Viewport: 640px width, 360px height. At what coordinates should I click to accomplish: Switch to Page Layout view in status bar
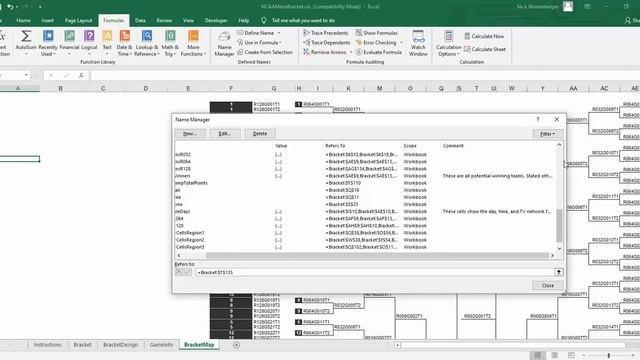pyautogui.click(x=554, y=356)
